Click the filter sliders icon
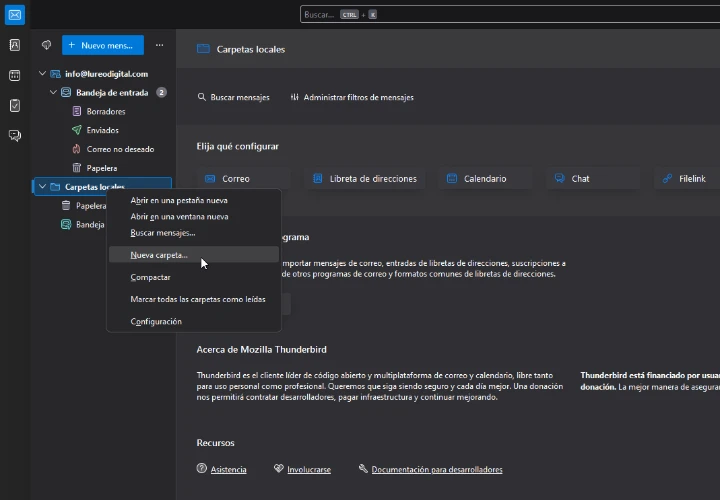The image size is (720, 500). [295, 97]
